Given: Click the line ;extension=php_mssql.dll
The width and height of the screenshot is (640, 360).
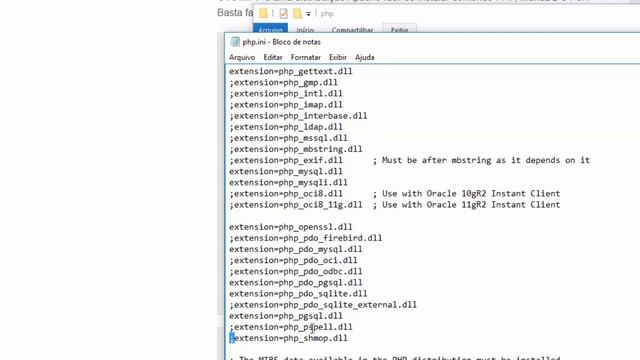Looking at the screenshot, I should tap(288, 138).
